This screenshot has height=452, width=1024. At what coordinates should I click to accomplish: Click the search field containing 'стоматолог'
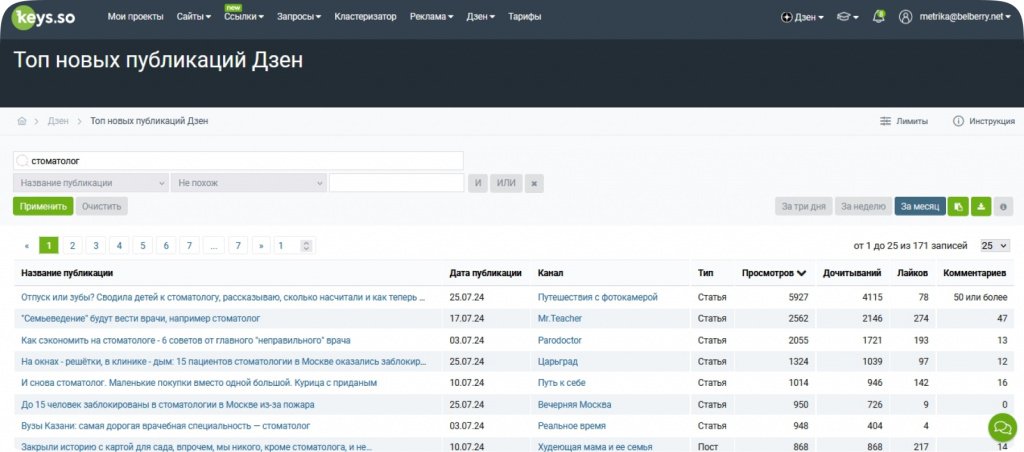pyautogui.click(x=238, y=160)
